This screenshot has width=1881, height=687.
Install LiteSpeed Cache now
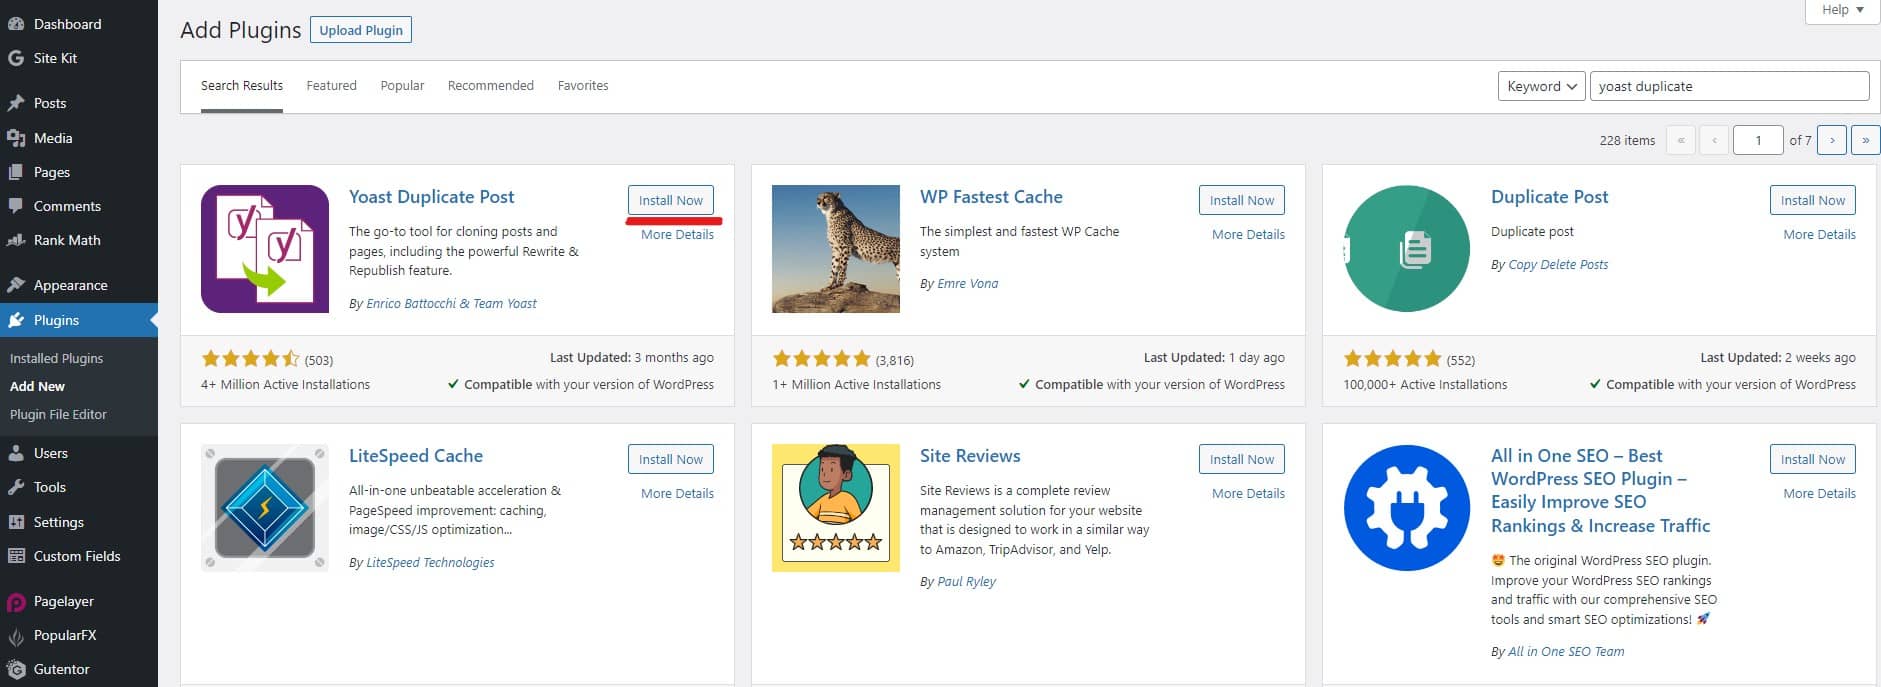pyautogui.click(x=671, y=459)
